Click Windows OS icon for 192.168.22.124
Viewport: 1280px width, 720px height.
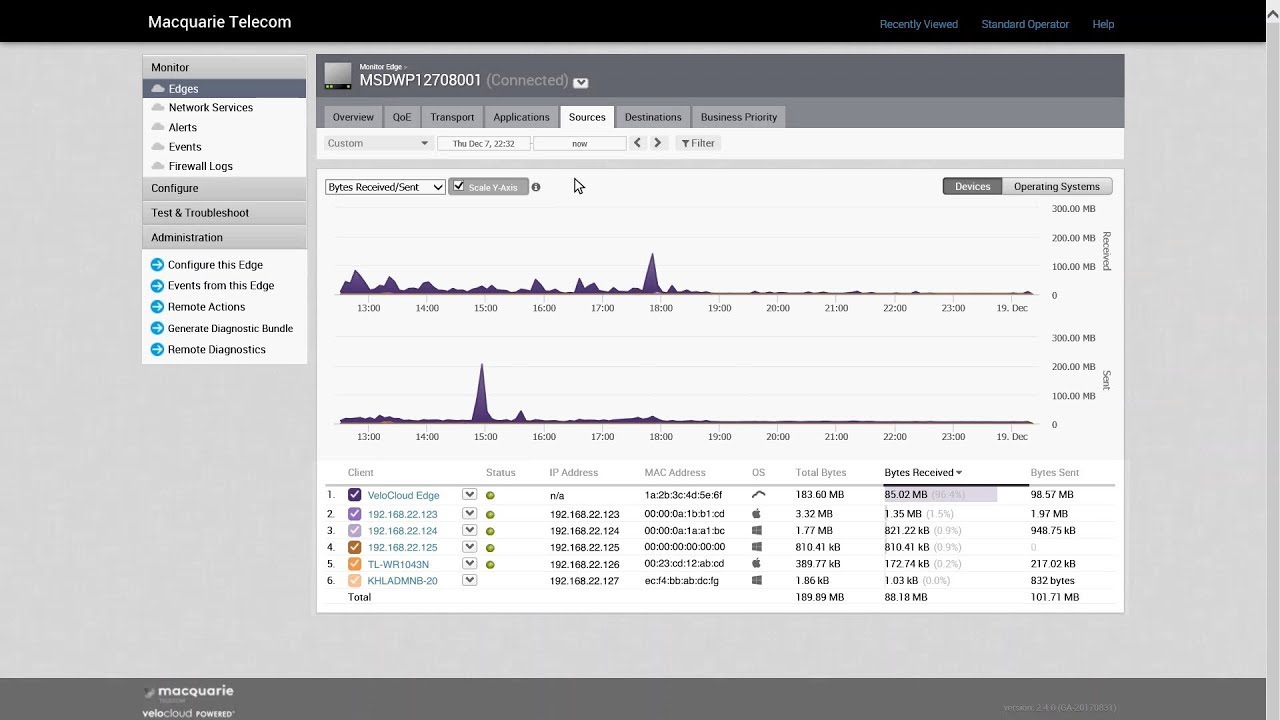[x=757, y=530]
